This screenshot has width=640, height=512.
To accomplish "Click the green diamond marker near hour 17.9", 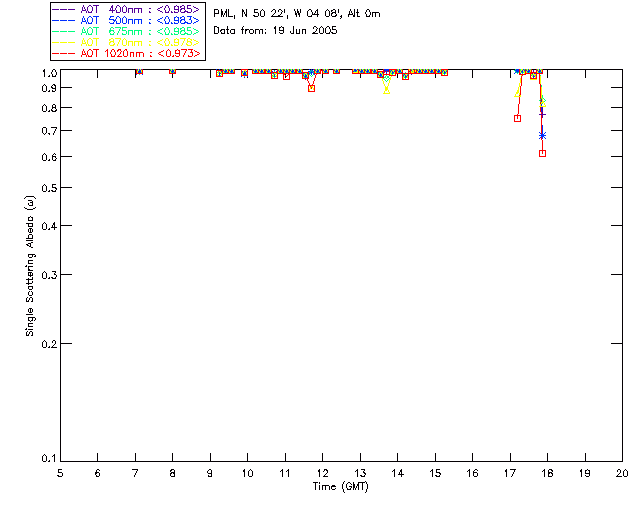I will pyautogui.click(x=542, y=100).
